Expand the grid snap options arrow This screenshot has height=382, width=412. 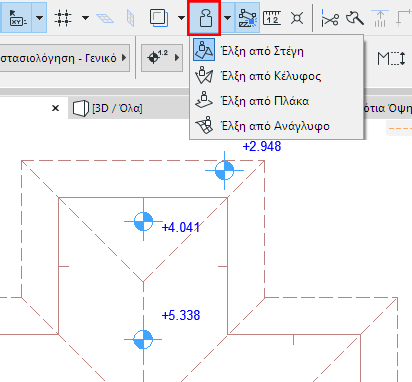(x=85, y=18)
